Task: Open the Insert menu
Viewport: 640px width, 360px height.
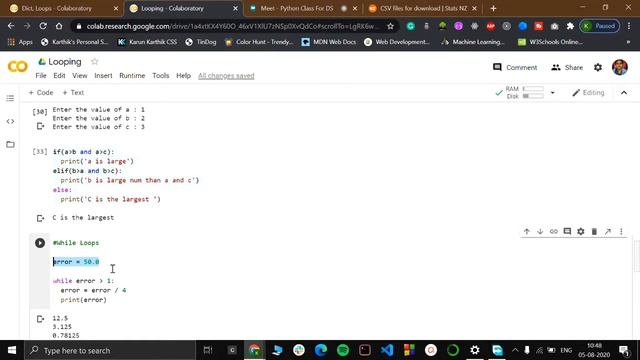Action: (103, 76)
